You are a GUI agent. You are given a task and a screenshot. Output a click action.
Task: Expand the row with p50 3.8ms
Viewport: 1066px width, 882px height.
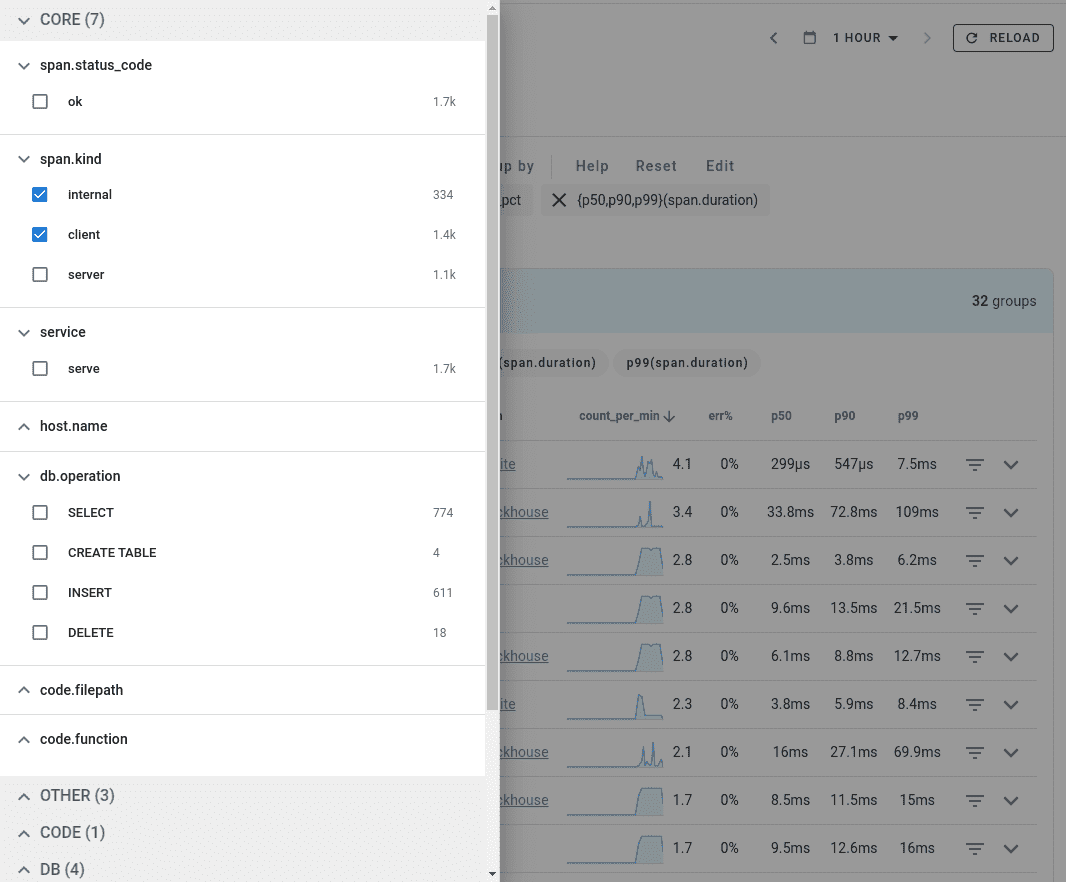tap(1011, 705)
